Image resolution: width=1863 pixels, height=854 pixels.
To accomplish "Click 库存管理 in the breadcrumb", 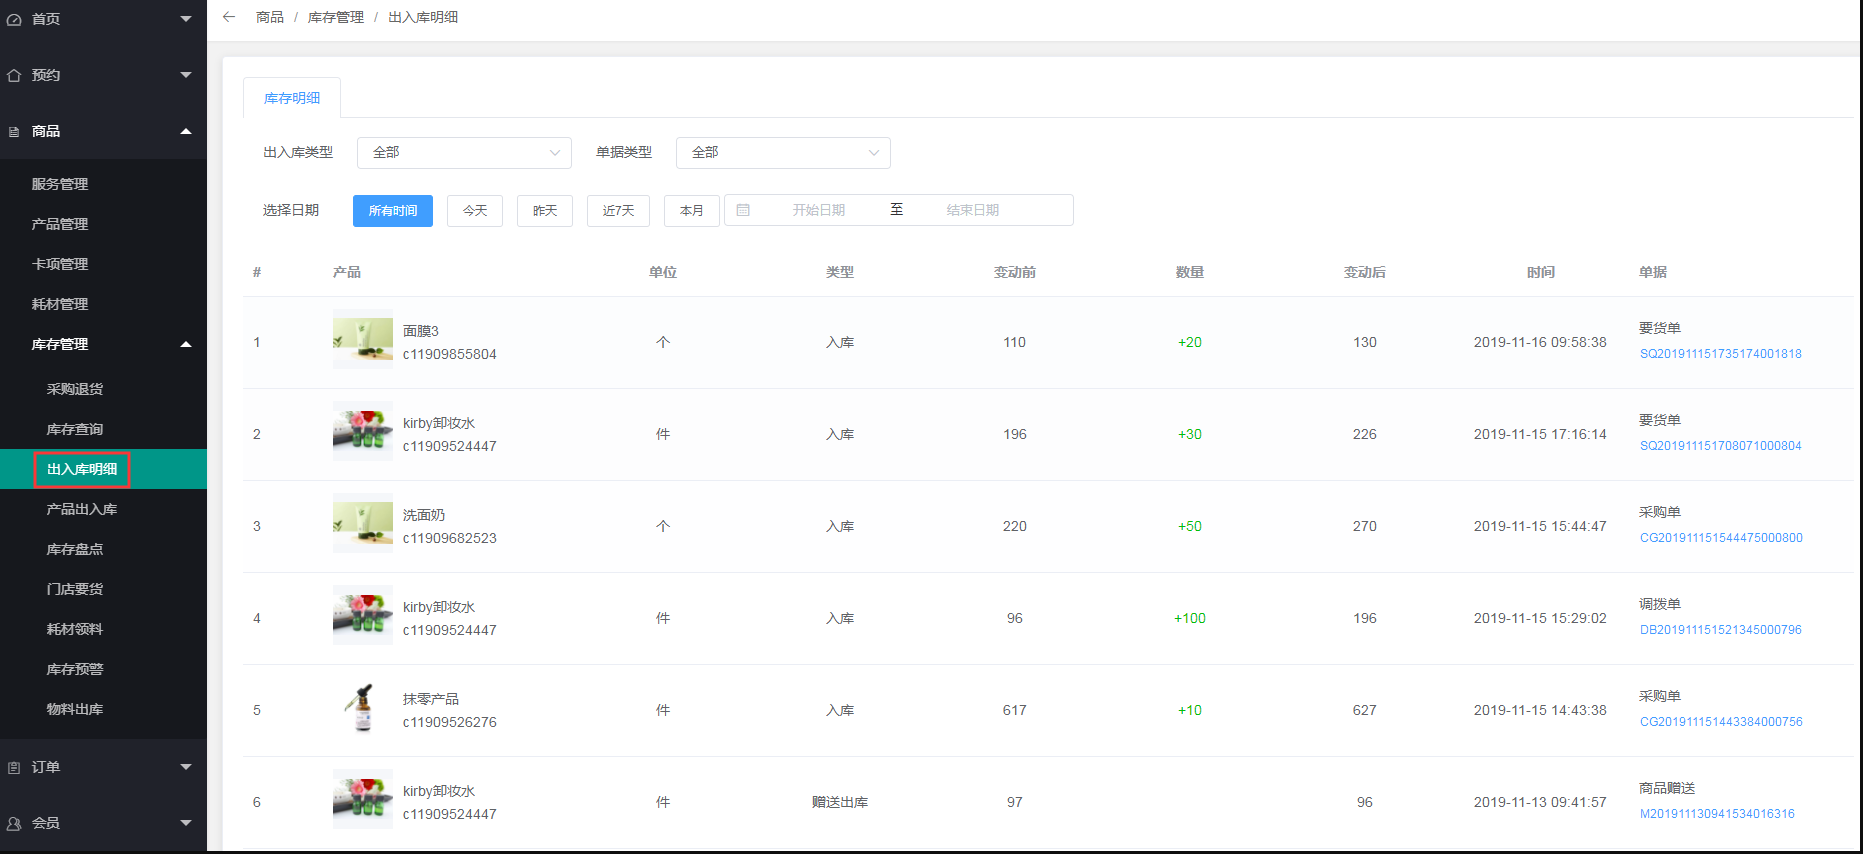I will coord(336,17).
